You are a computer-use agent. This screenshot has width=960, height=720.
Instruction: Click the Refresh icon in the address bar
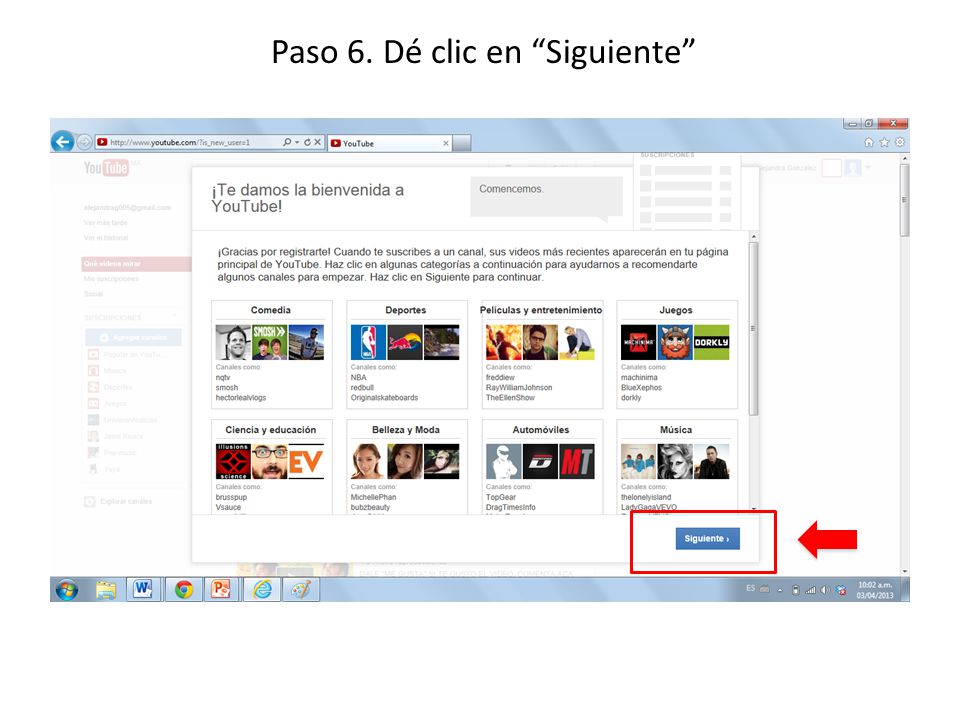[307, 142]
